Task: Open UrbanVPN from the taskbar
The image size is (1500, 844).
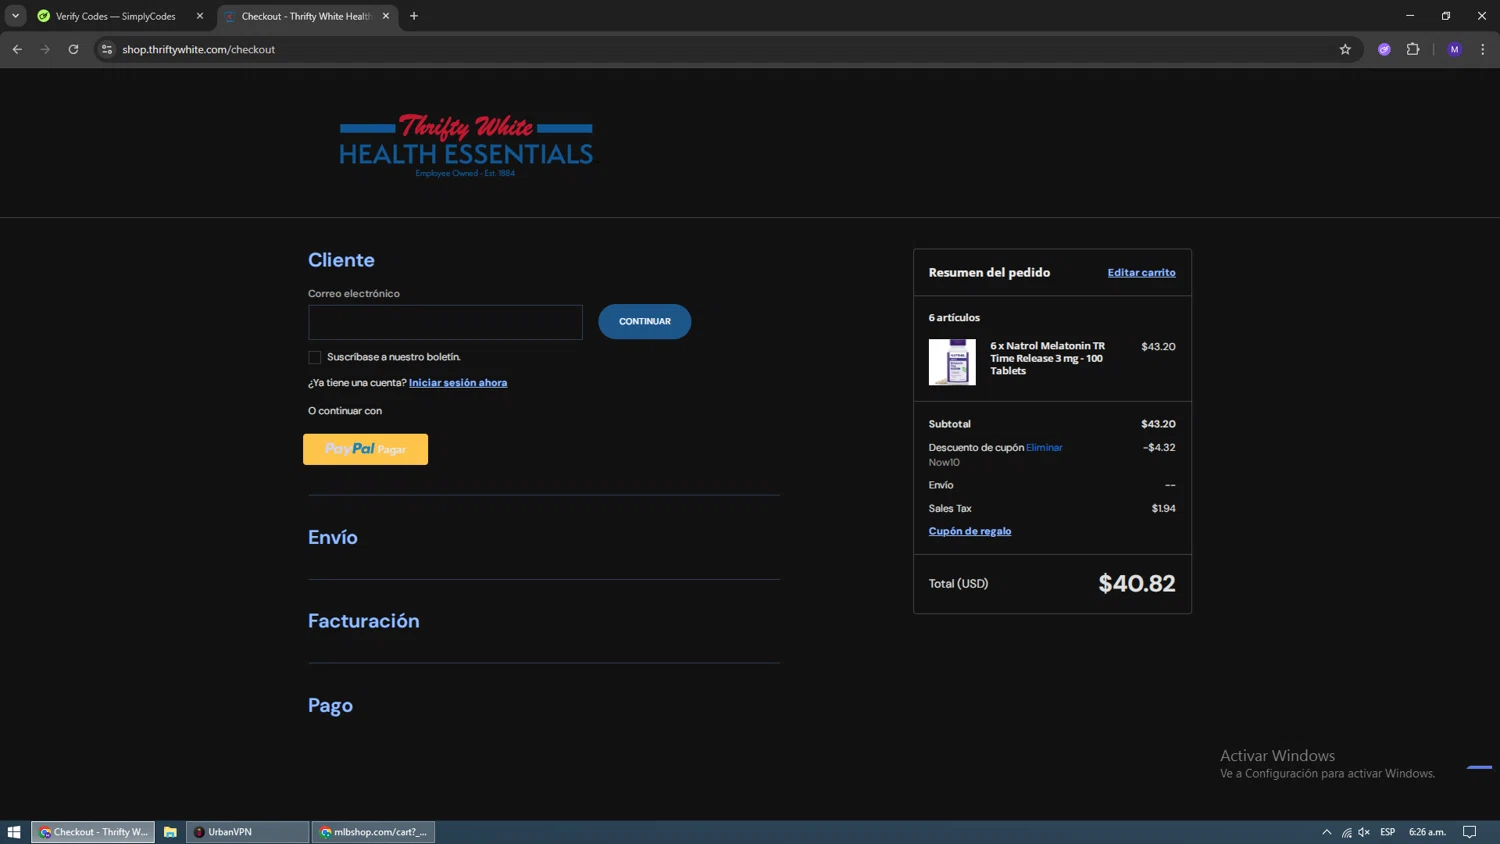Action: (x=247, y=832)
